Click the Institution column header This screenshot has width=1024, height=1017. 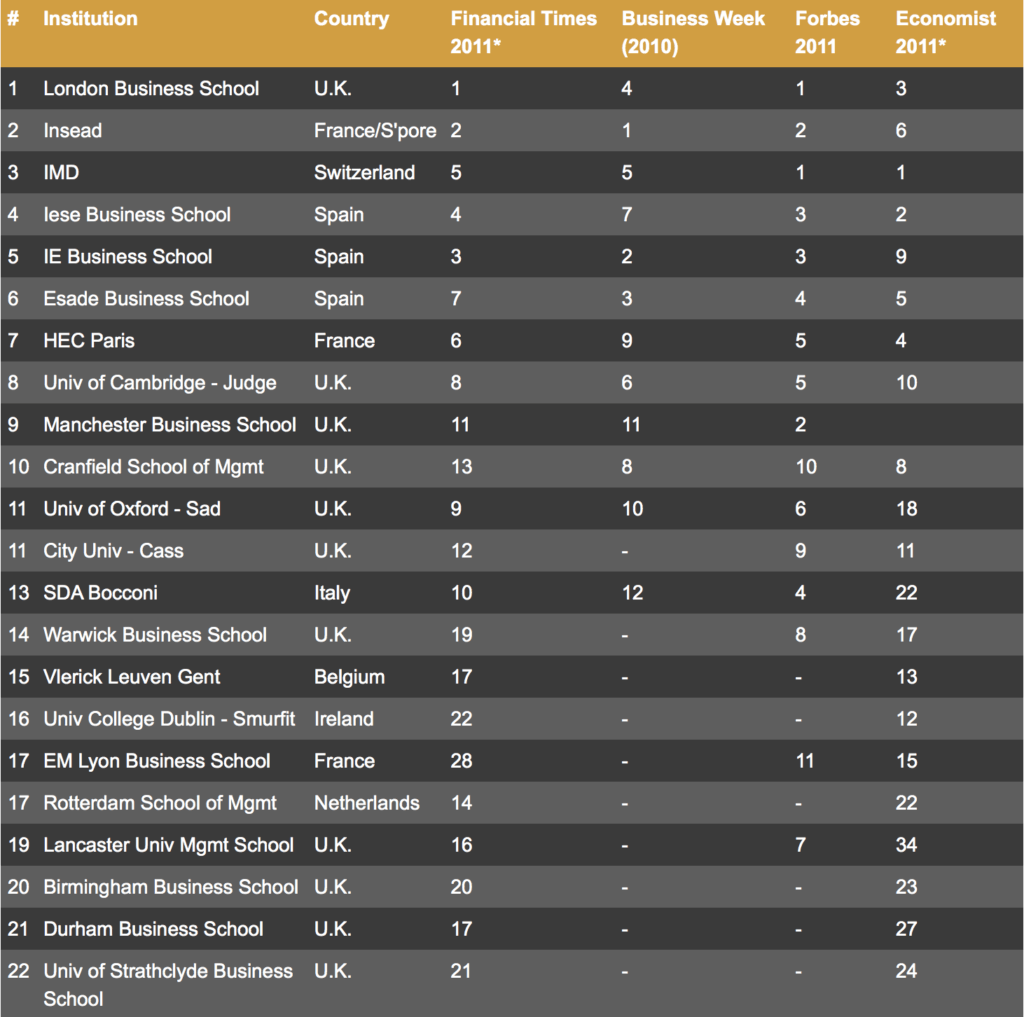tap(90, 18)
